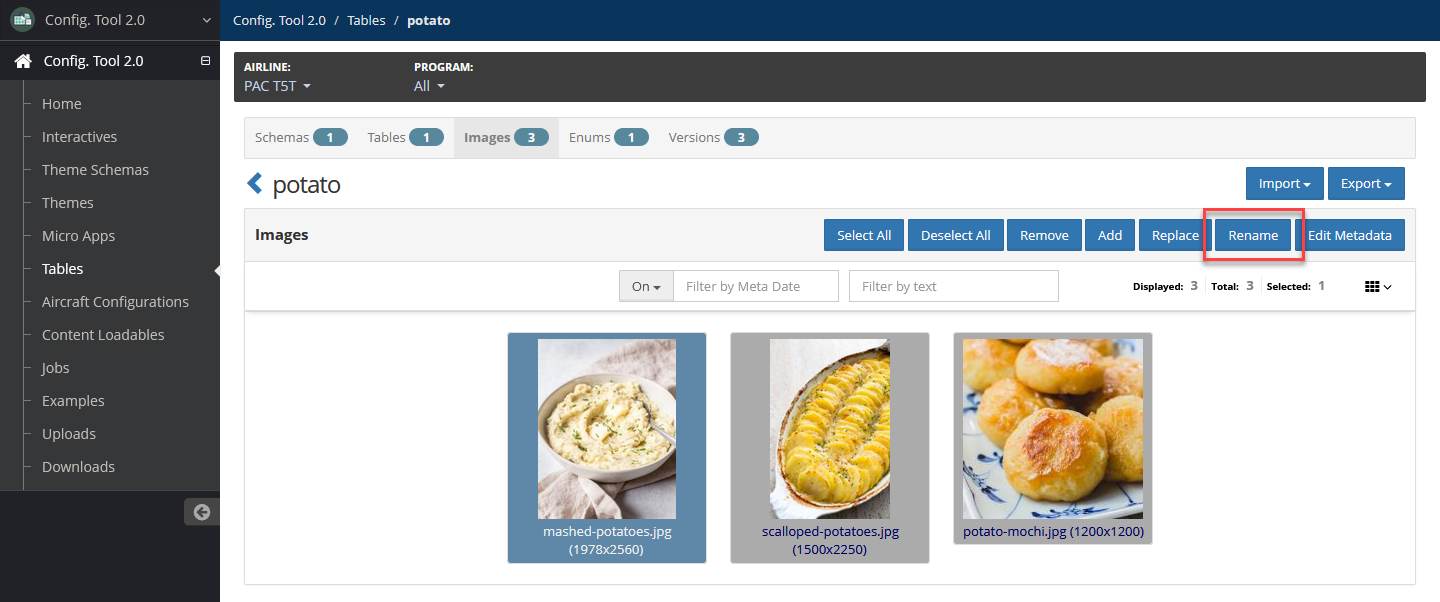Open Jobs in the sidebar
The image size is (1440, 602).
click(56, 368)
